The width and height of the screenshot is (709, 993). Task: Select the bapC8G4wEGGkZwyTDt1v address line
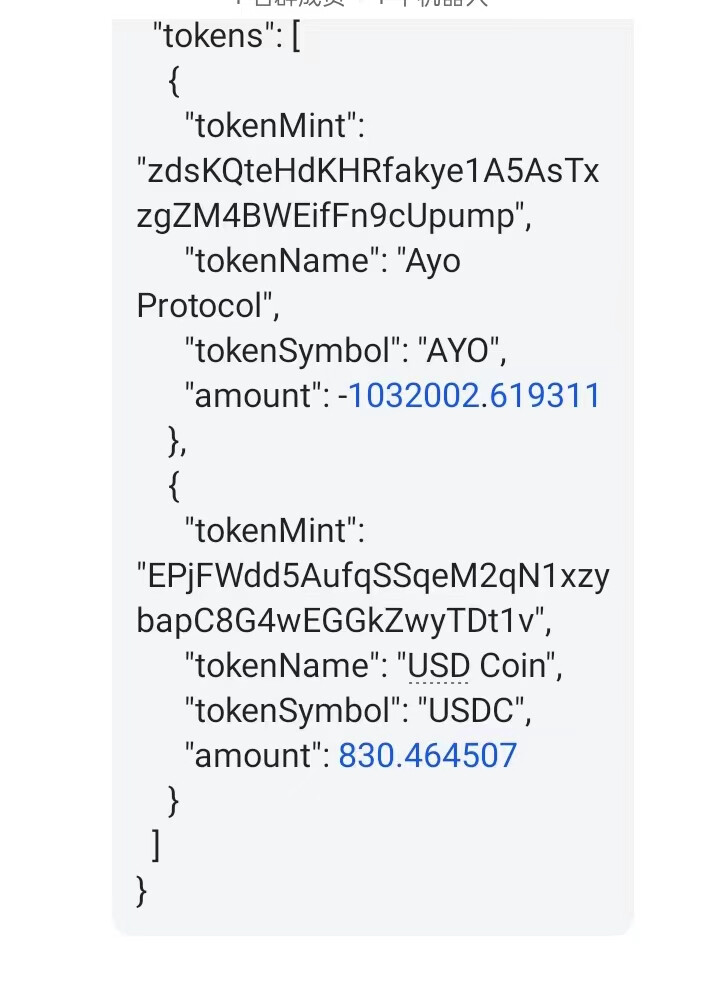[x=344, y=621]
